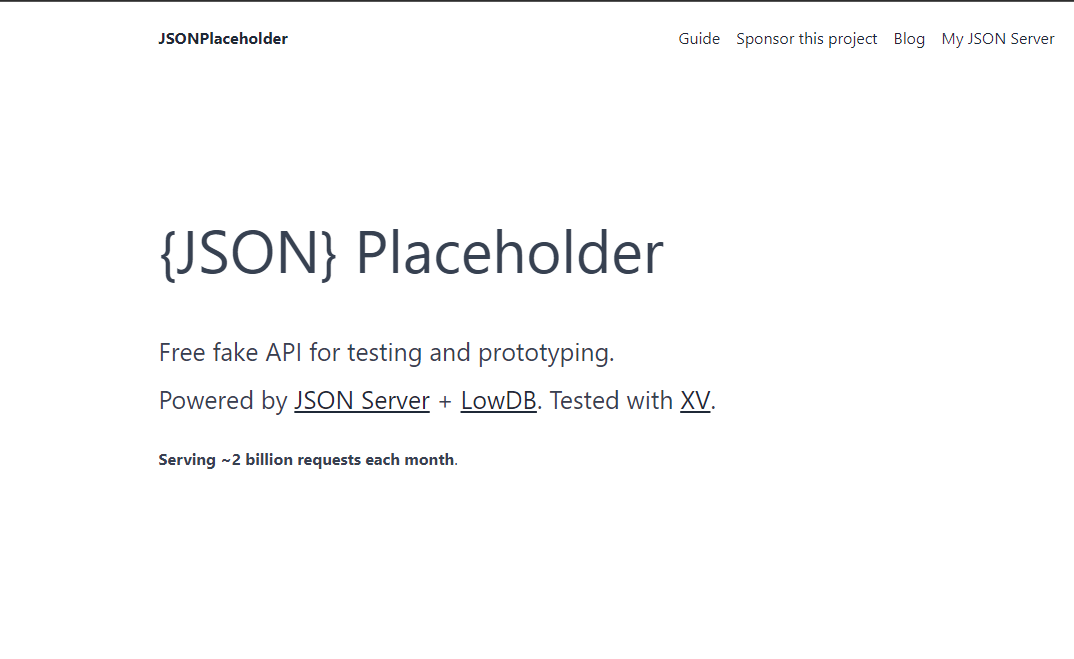Click the {JSON} part of the heading
Viewport: 1074px width, 659px height.
(x=248, y=253)
